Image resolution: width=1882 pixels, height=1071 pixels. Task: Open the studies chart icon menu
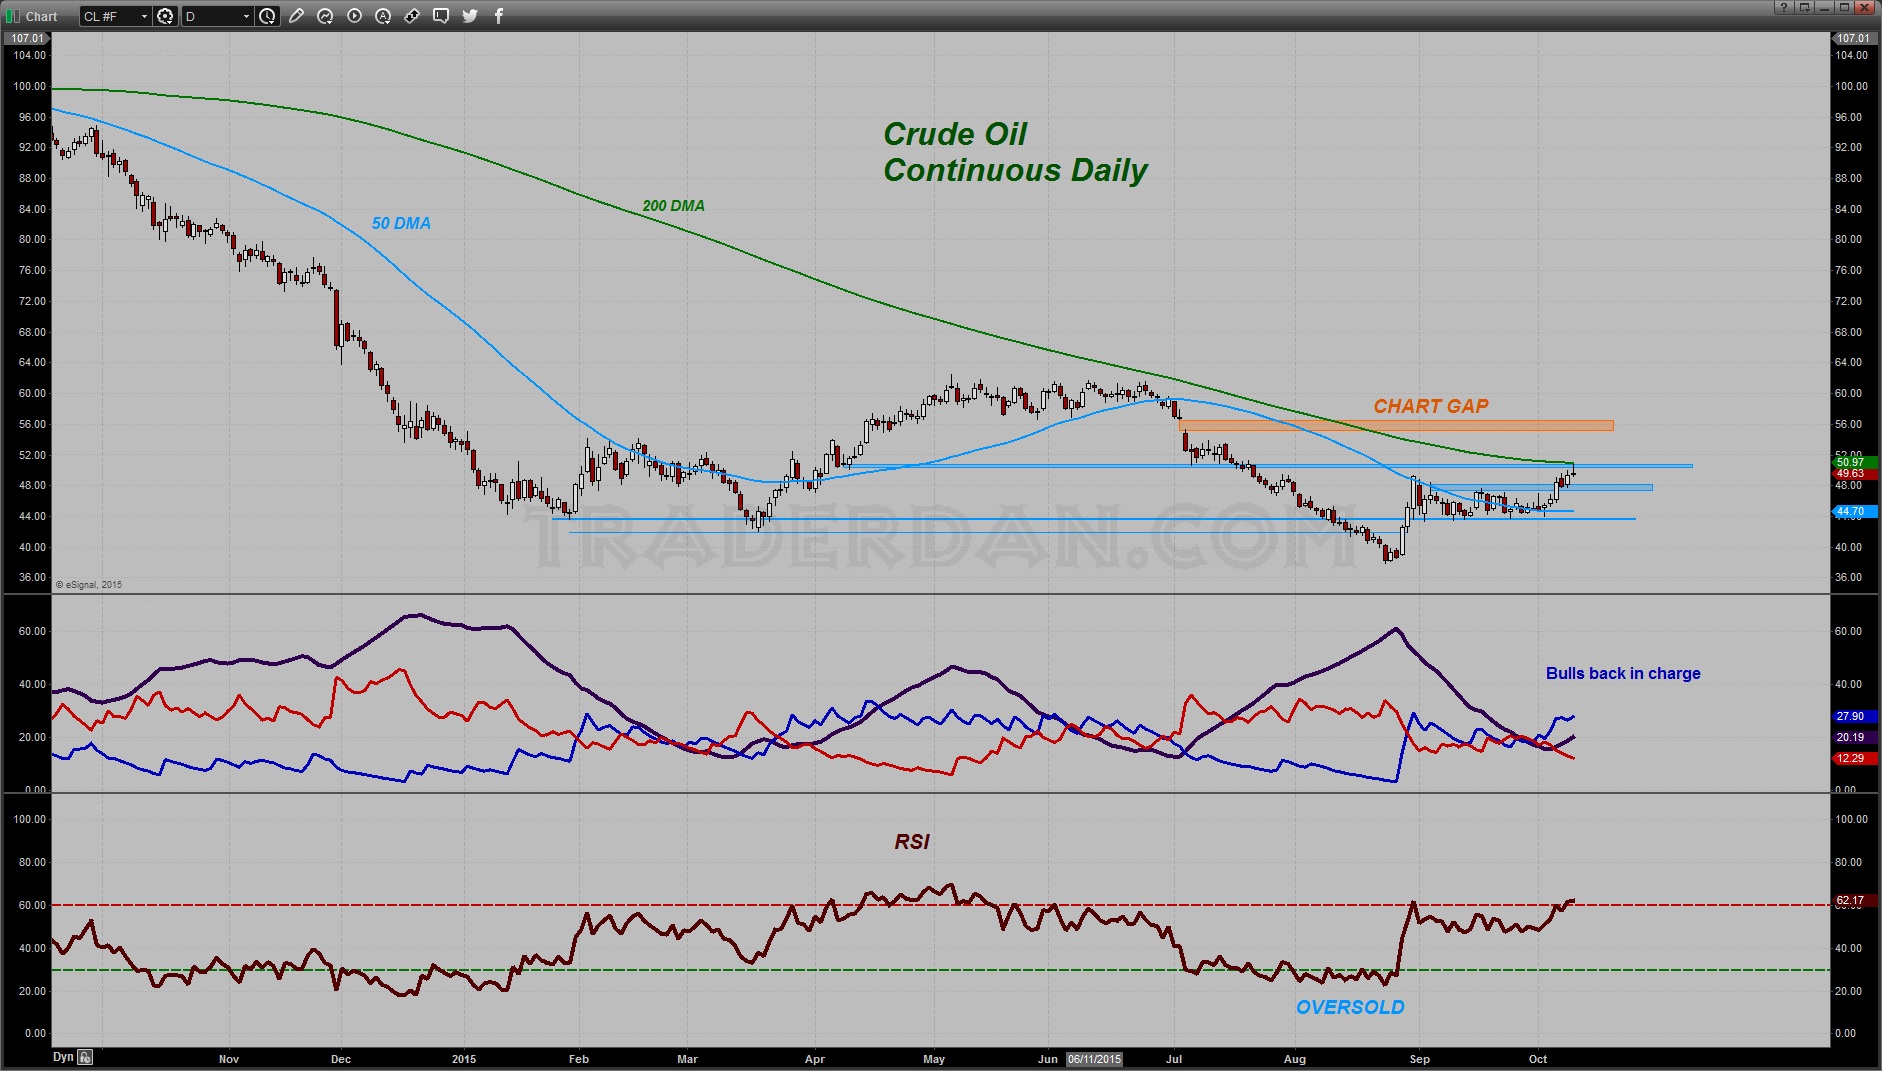pos(325,16)
